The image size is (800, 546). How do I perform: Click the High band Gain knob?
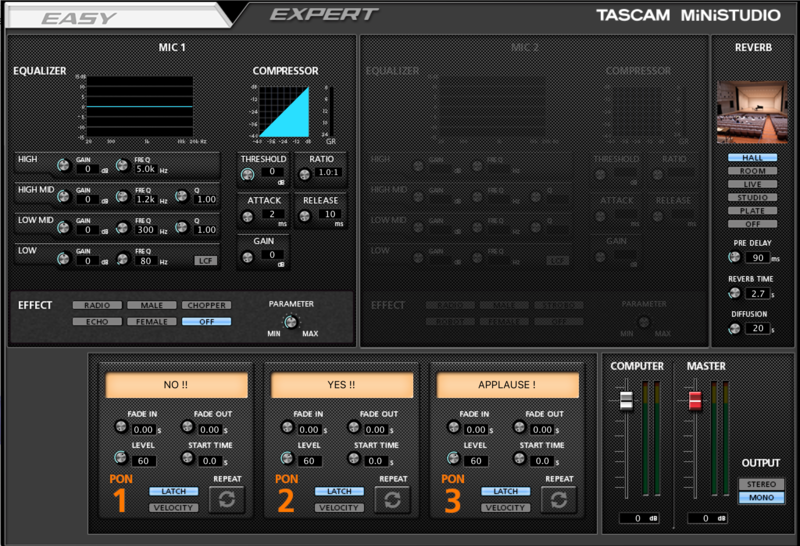(64, 166)
